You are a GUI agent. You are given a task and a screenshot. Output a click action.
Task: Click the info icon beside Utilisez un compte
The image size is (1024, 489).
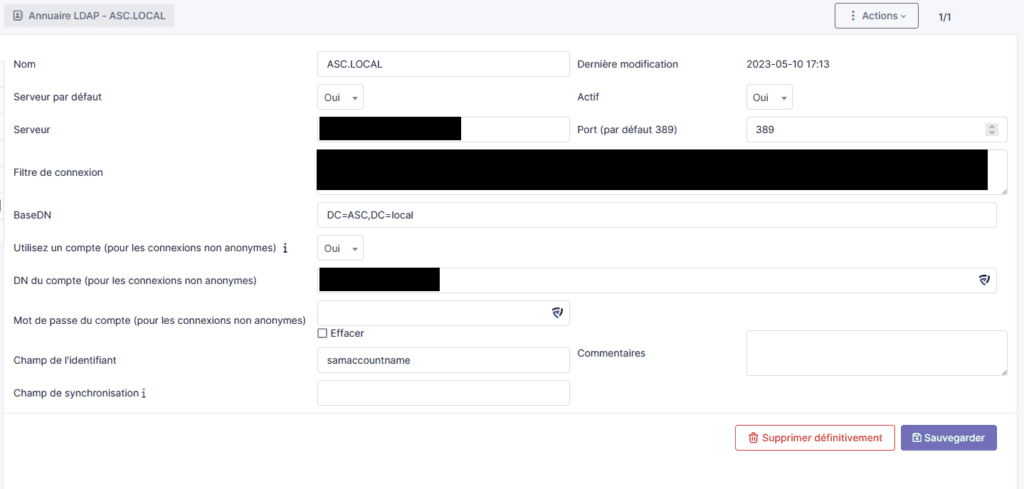[x=286, y=248]
